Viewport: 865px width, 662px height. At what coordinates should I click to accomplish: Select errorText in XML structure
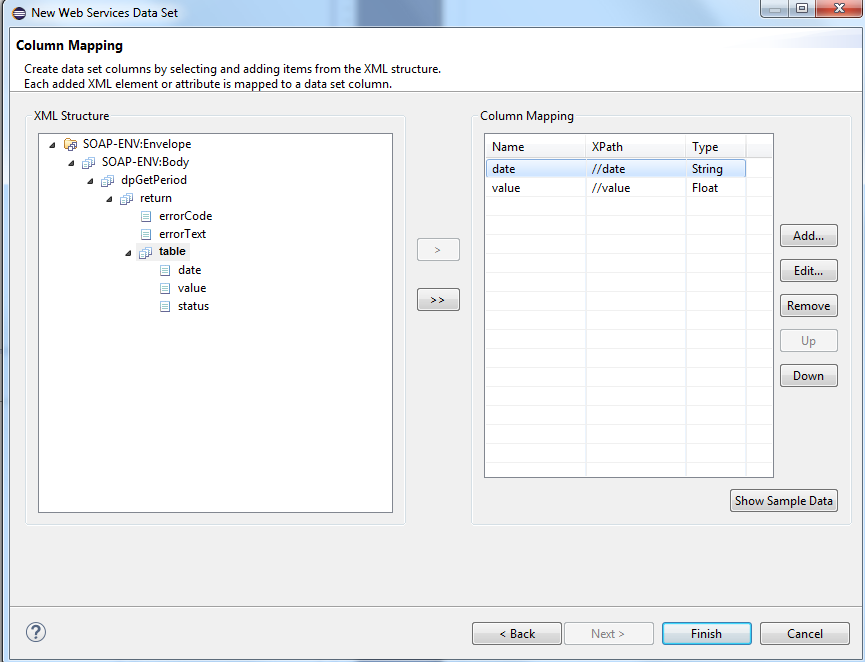tap(182, 234)
